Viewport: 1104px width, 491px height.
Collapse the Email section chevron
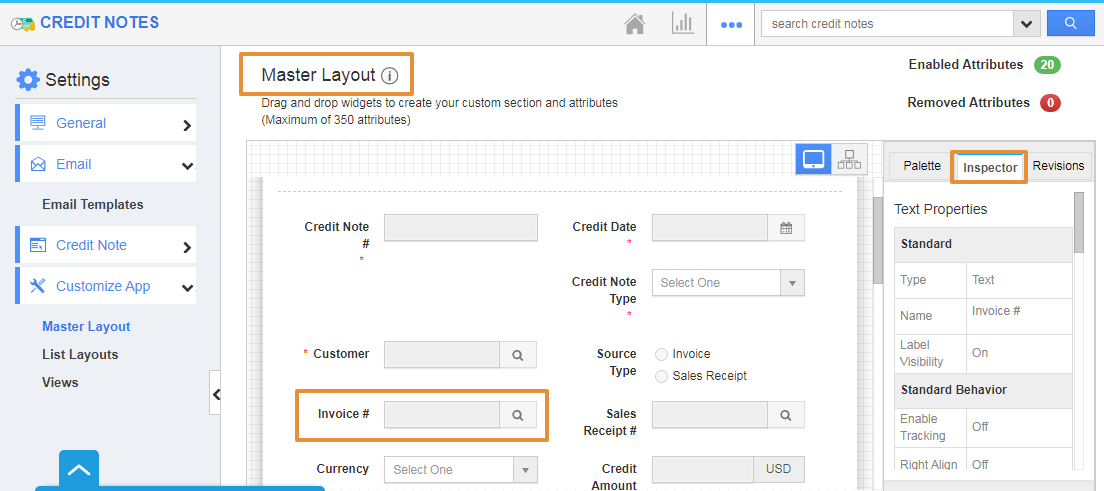point(187,166)
